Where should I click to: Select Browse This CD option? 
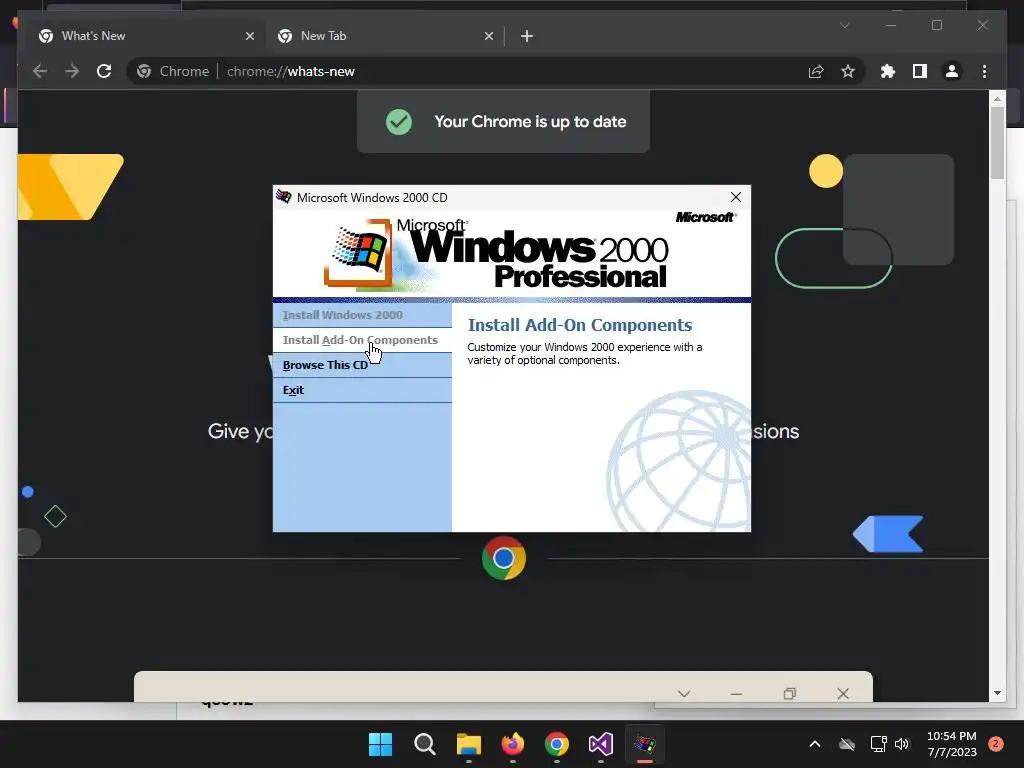point(362,365)
